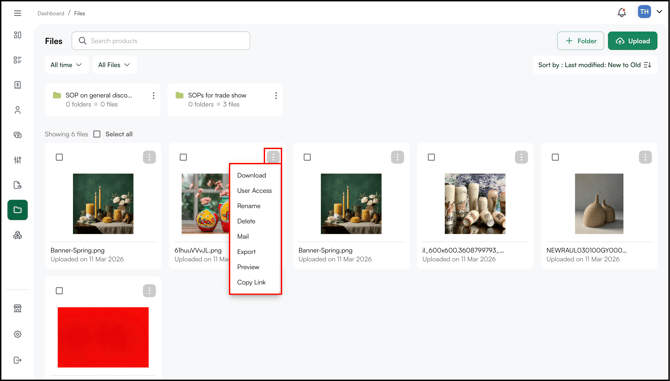
Task: Open the Sort by Last modified dropdown
Action: (594, 65)
